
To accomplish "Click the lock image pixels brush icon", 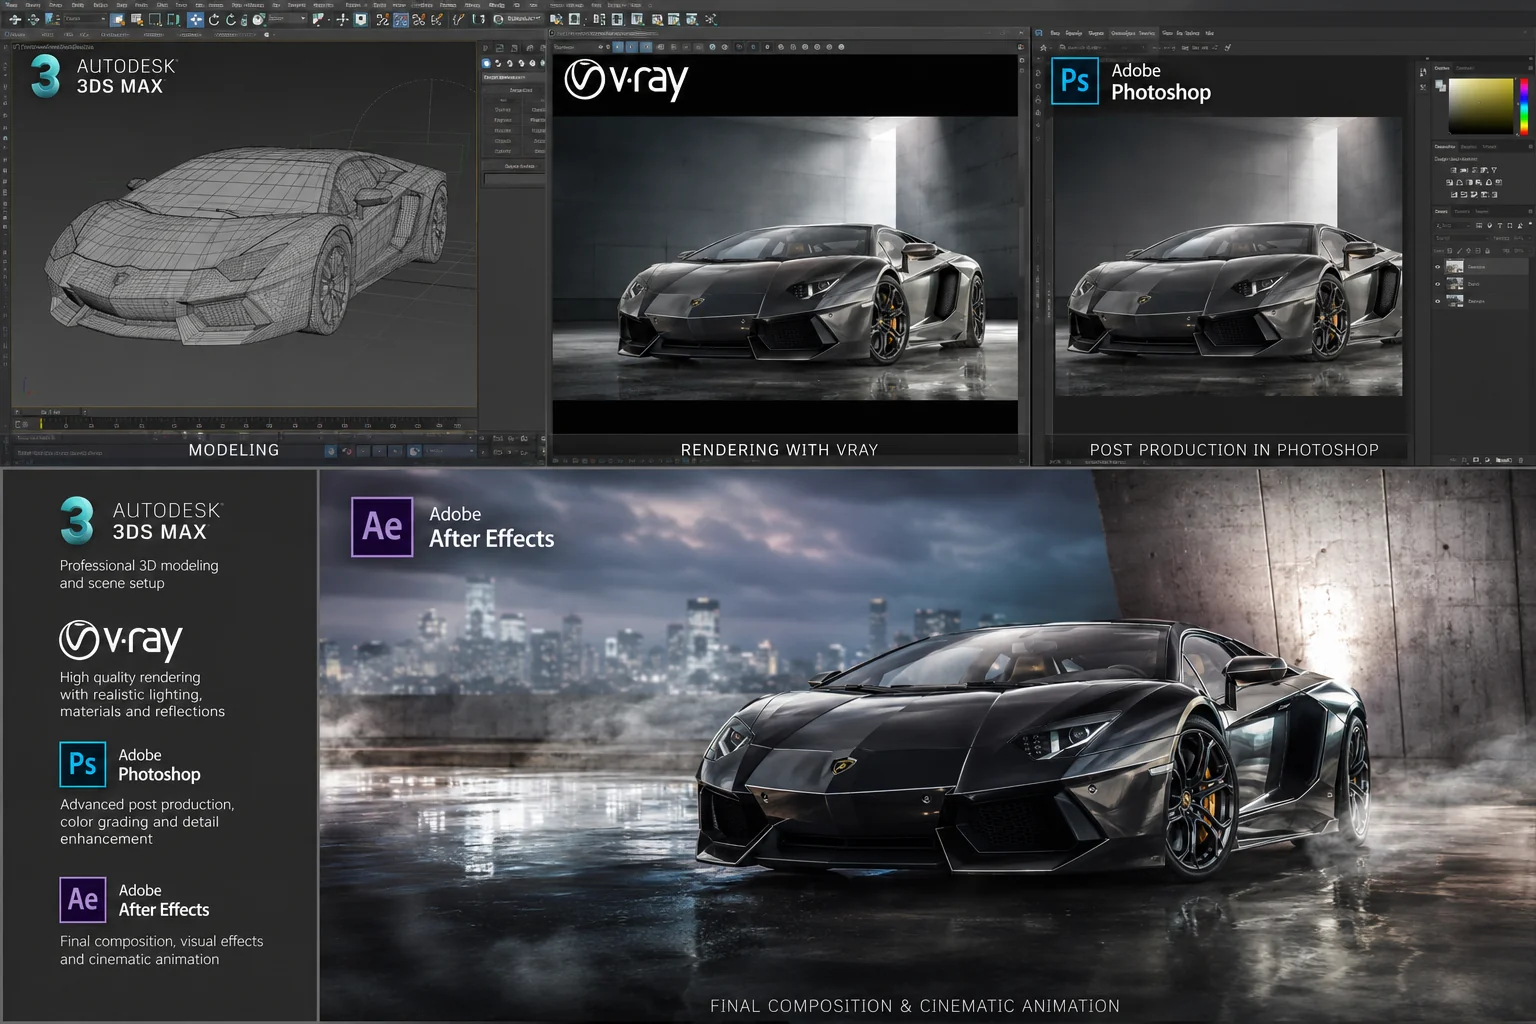I will [x=1459, y=251].
